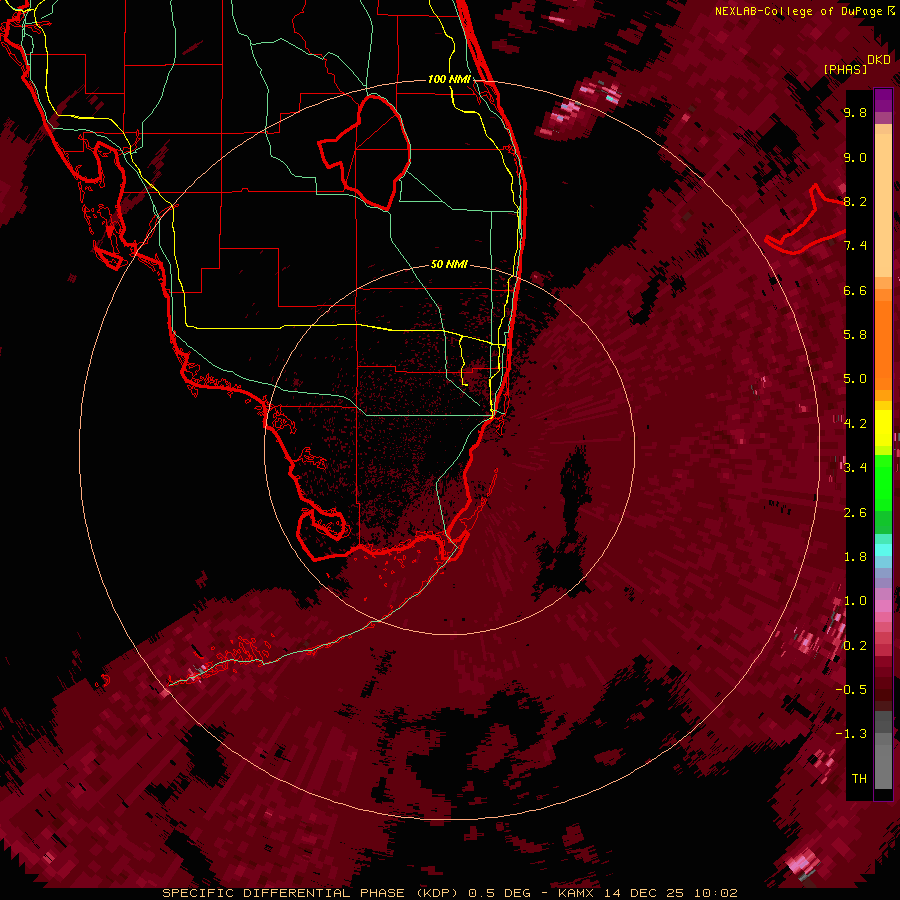Screen dimensions: 900x900
Task: Click the 2.6 scale value
Action: (855, 513)
